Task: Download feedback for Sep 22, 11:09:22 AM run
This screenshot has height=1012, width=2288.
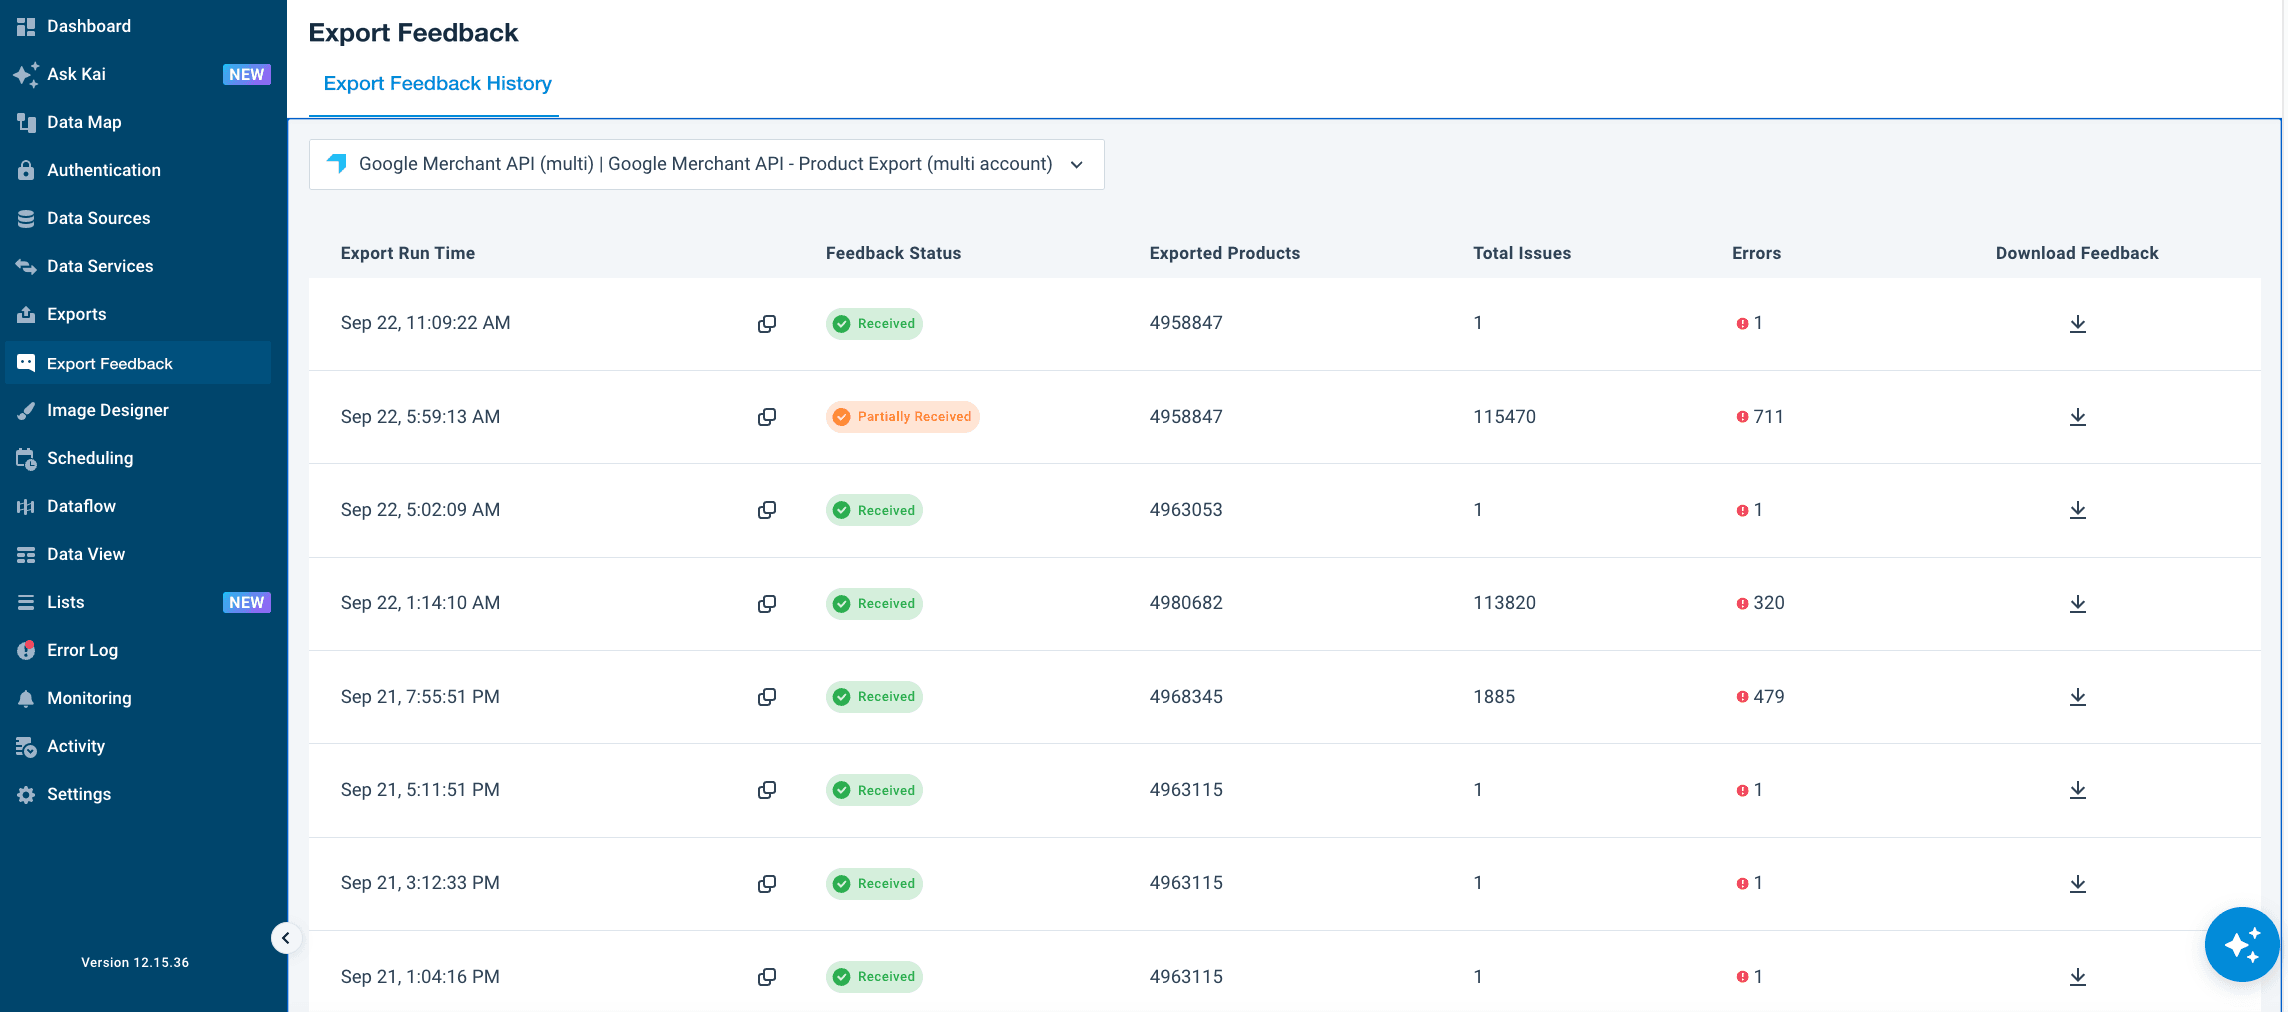Action: (2077, 324)
